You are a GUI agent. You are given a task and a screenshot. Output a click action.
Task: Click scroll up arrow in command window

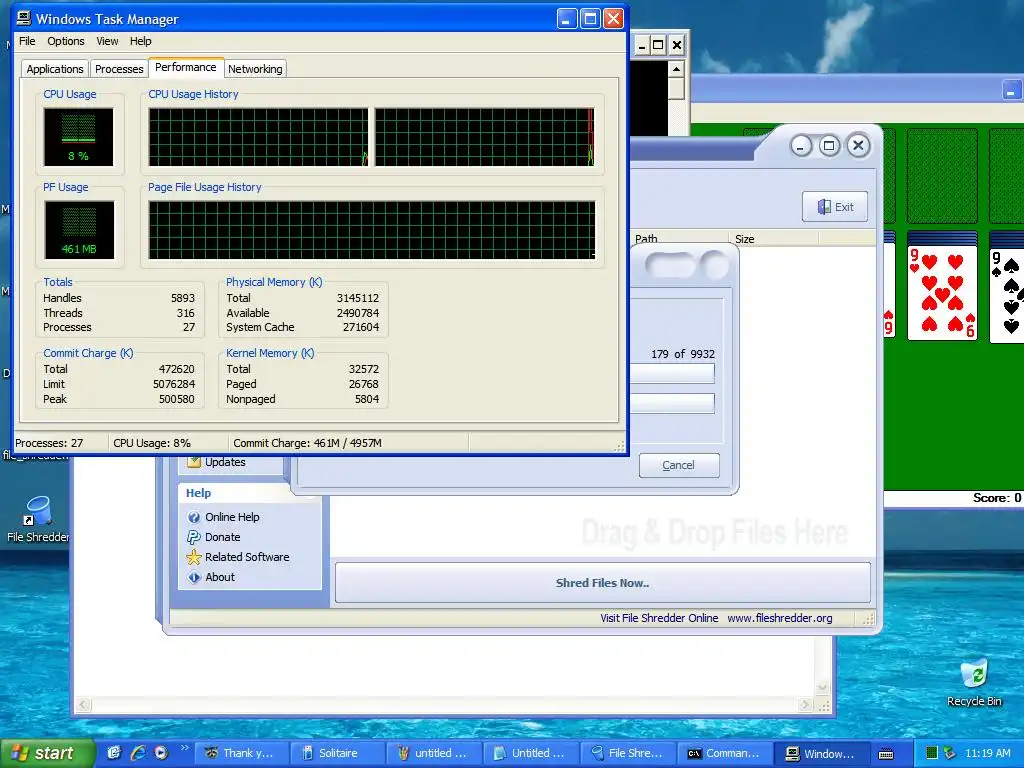(x=677, y=69)
